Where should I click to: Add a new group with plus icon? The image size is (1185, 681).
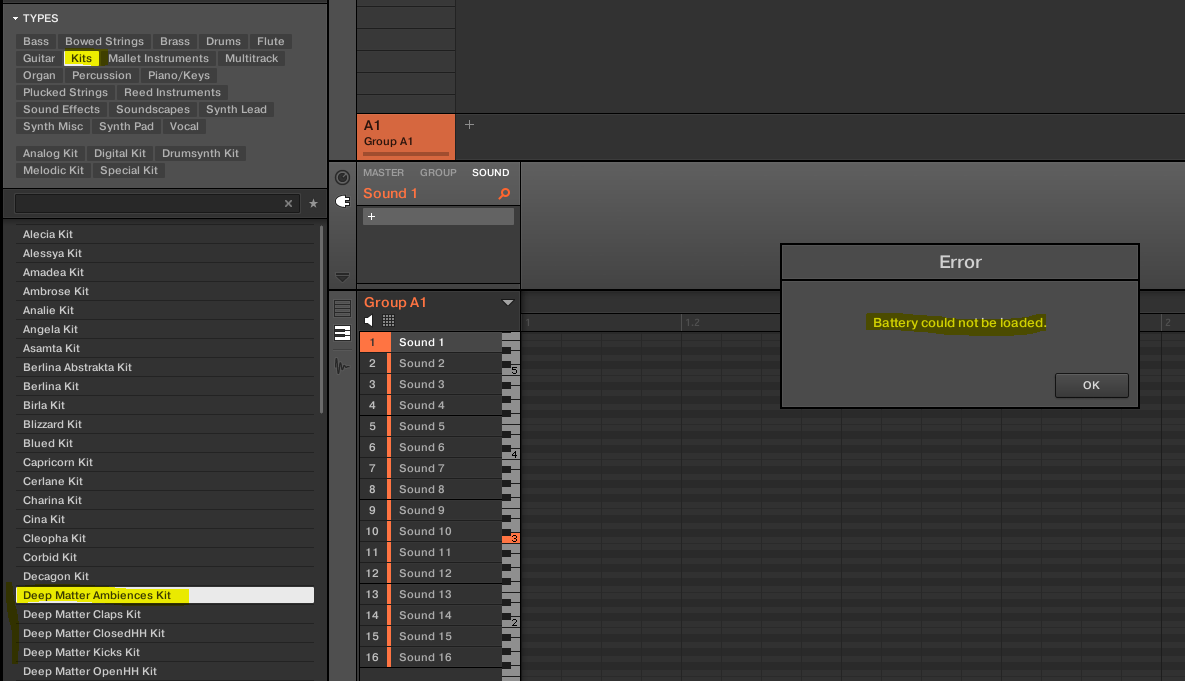click(469, 125)
